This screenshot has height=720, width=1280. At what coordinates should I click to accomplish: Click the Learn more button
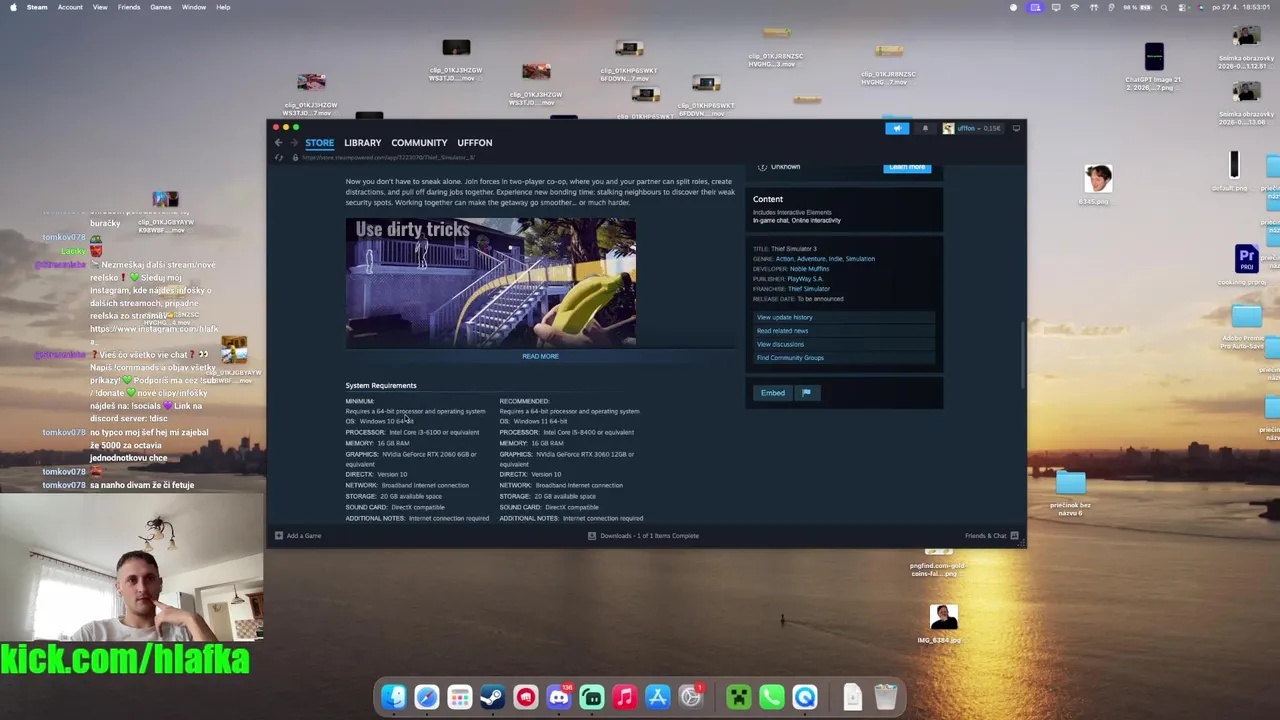coord(907,167)
